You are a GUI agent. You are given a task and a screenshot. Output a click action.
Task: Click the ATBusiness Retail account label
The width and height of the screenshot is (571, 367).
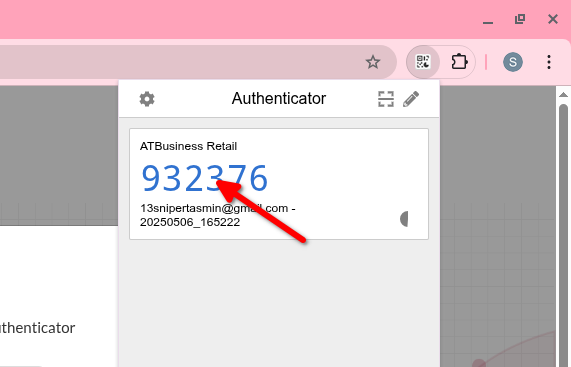pyautogui.click(x=188, y=146)
